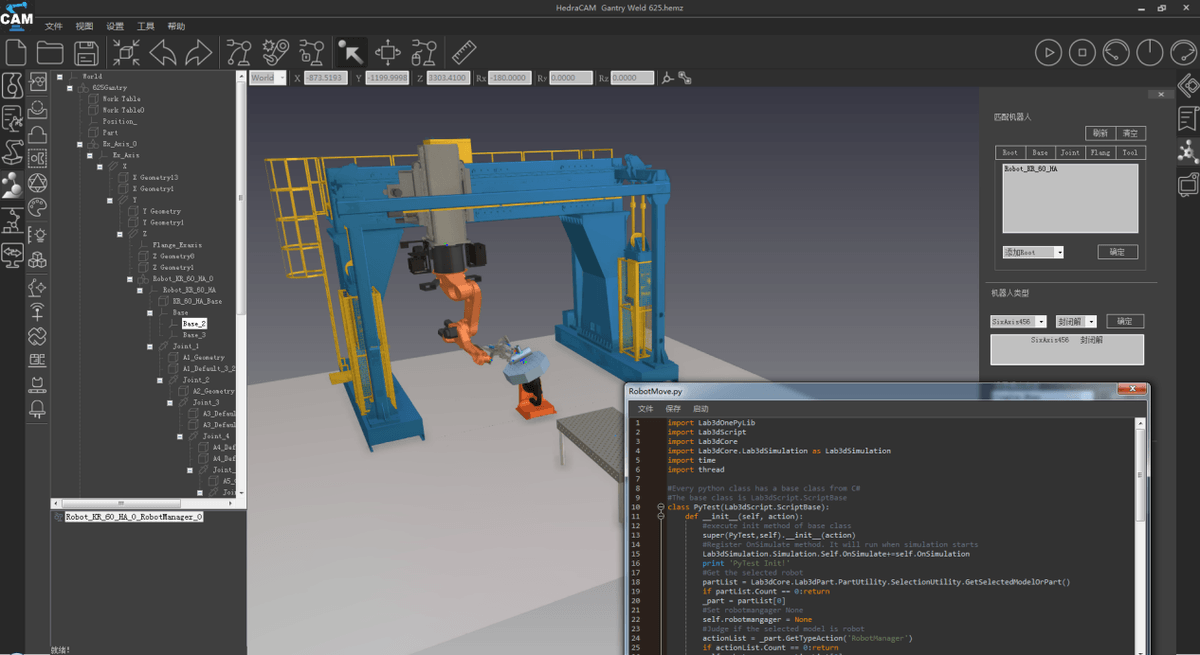The image size is (1200, 655).
Task: Click the stacked boxes icon in the left toolbar
Action: 37,260
